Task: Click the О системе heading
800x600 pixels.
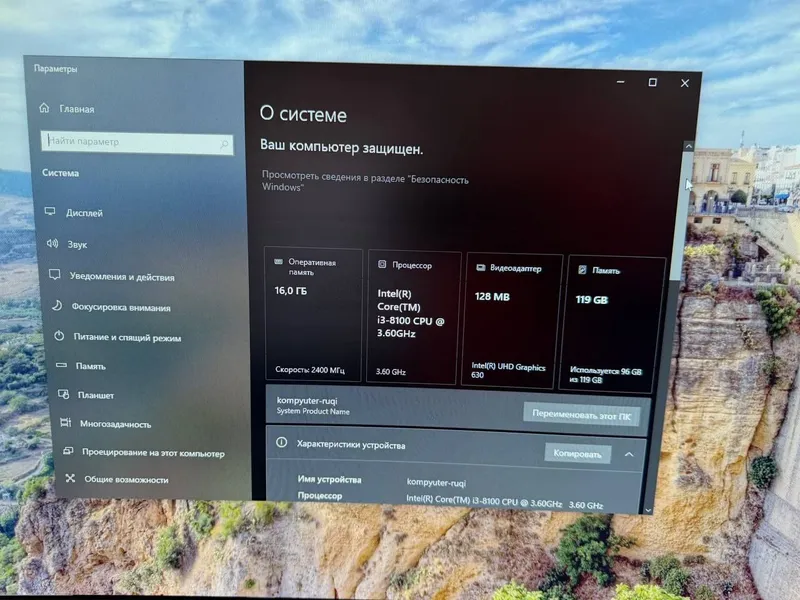Action: (303, 114)
